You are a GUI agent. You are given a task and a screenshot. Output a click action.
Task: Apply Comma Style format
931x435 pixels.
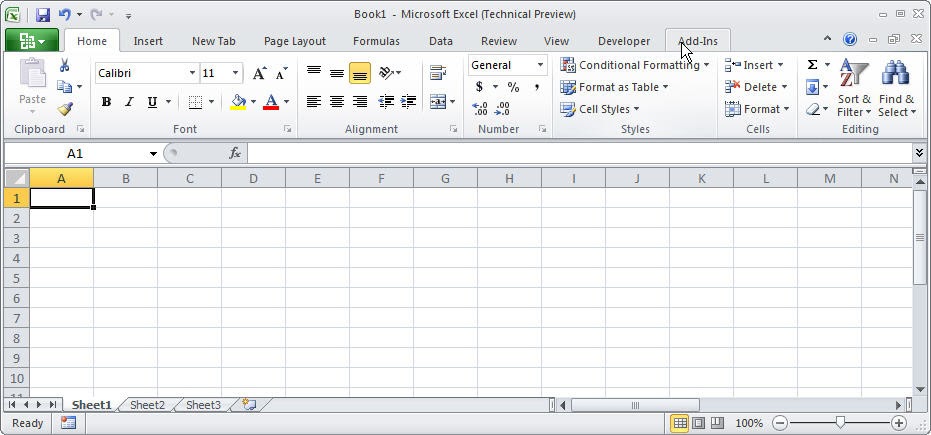pos(536,87)
